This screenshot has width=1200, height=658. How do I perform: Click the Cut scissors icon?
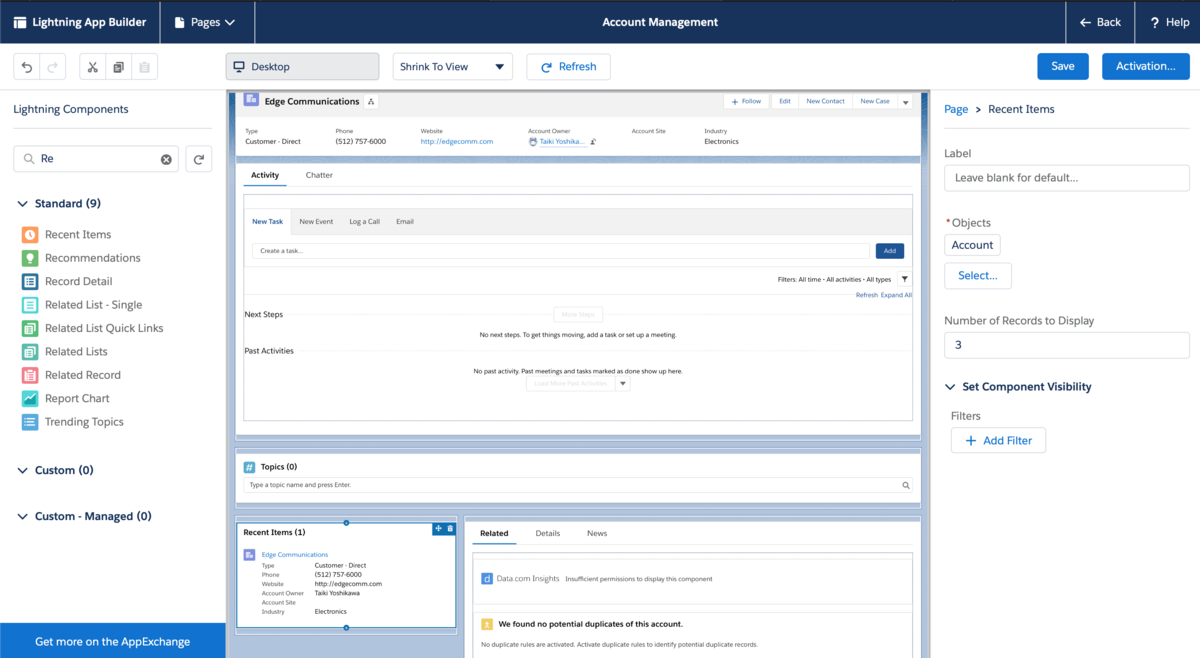93,67
